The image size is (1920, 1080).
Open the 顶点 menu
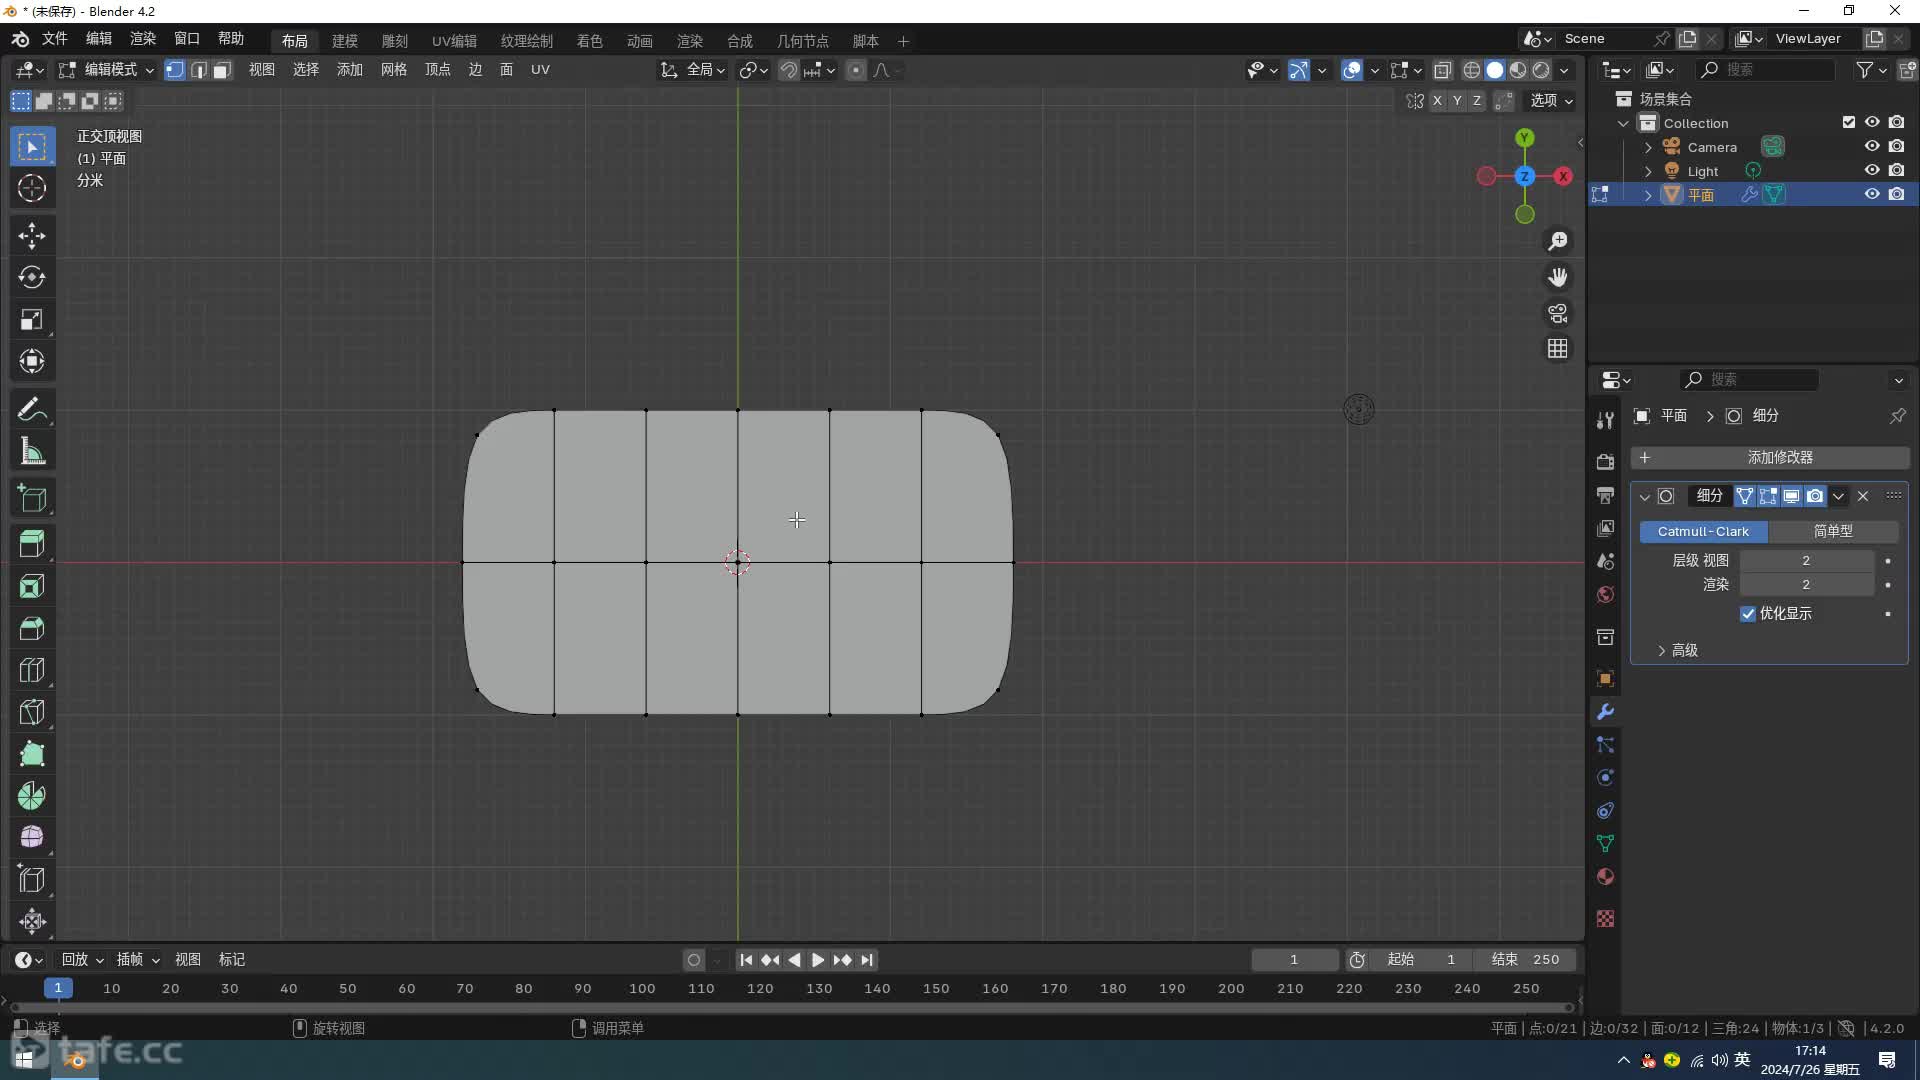tap(438, 70)
